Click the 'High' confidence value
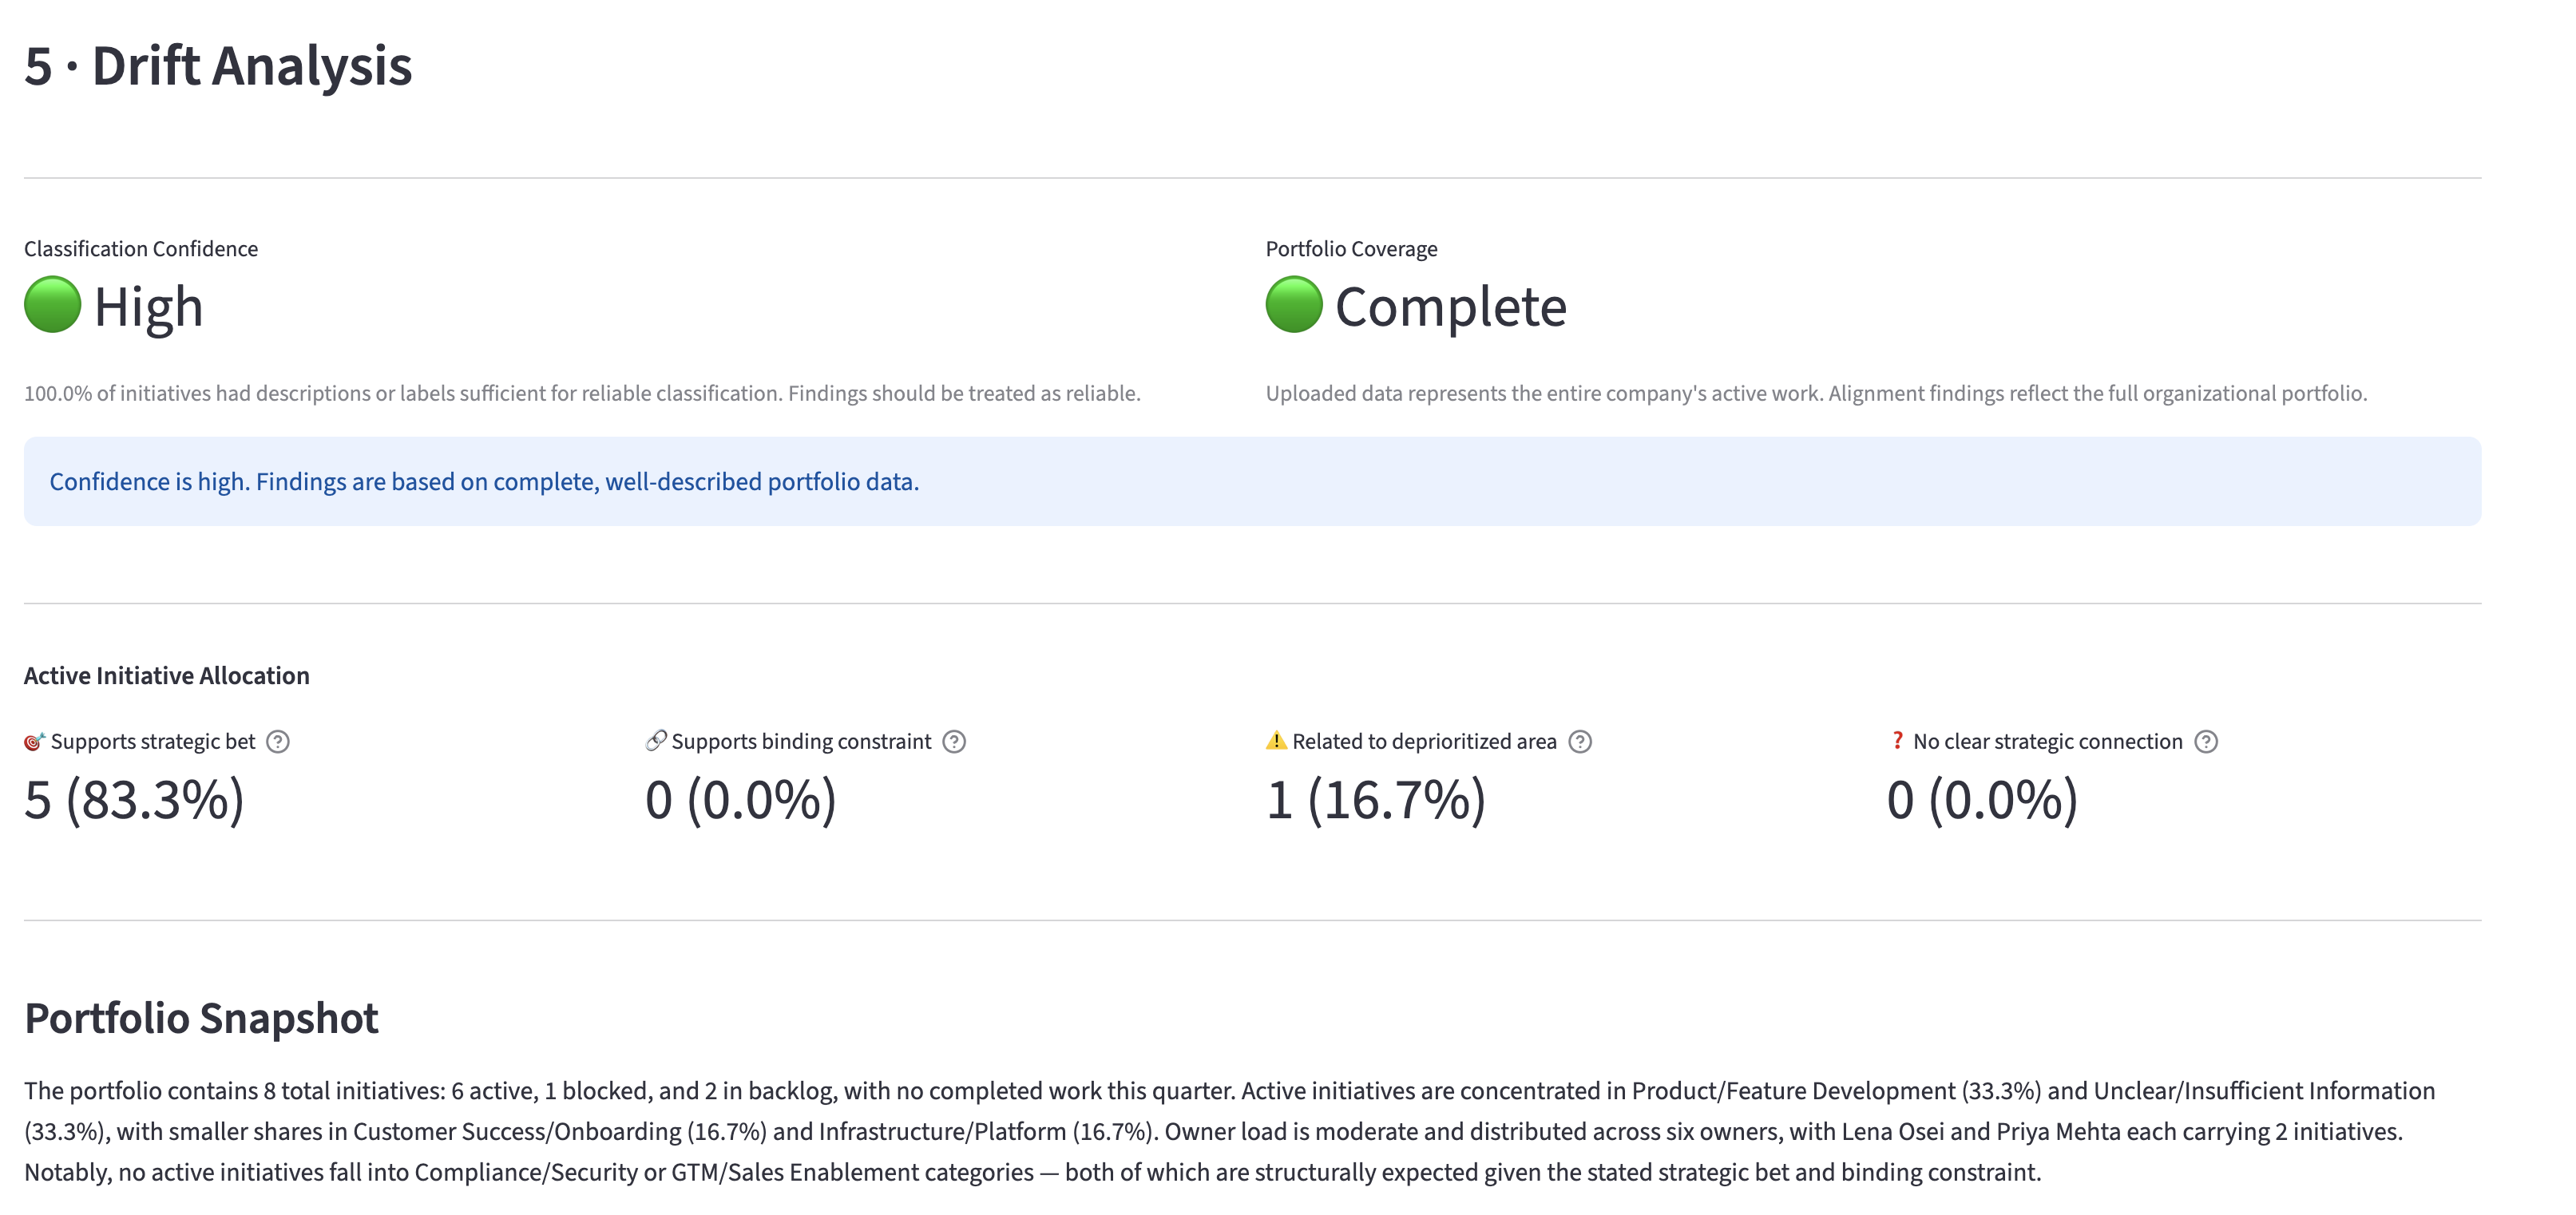The image size is (2576, 1215). [x=148, y=306]
